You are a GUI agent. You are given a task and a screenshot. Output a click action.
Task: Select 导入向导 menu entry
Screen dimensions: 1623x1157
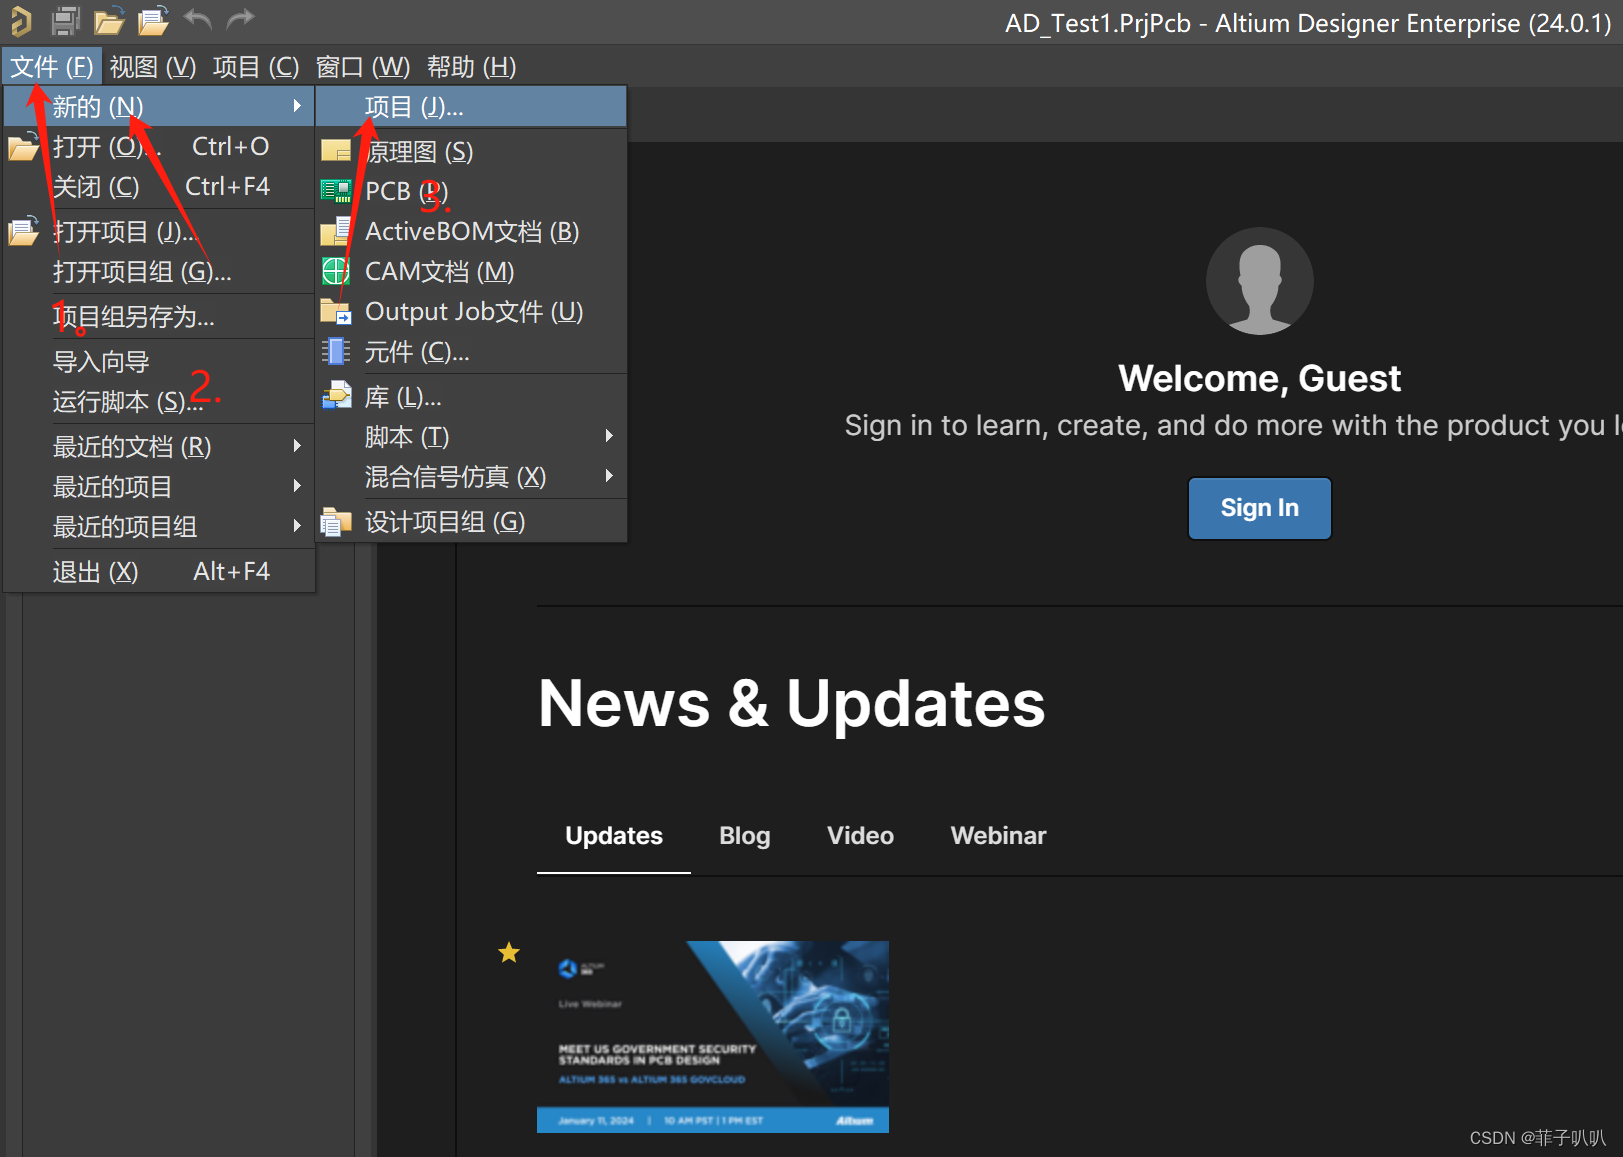[159, 362]
